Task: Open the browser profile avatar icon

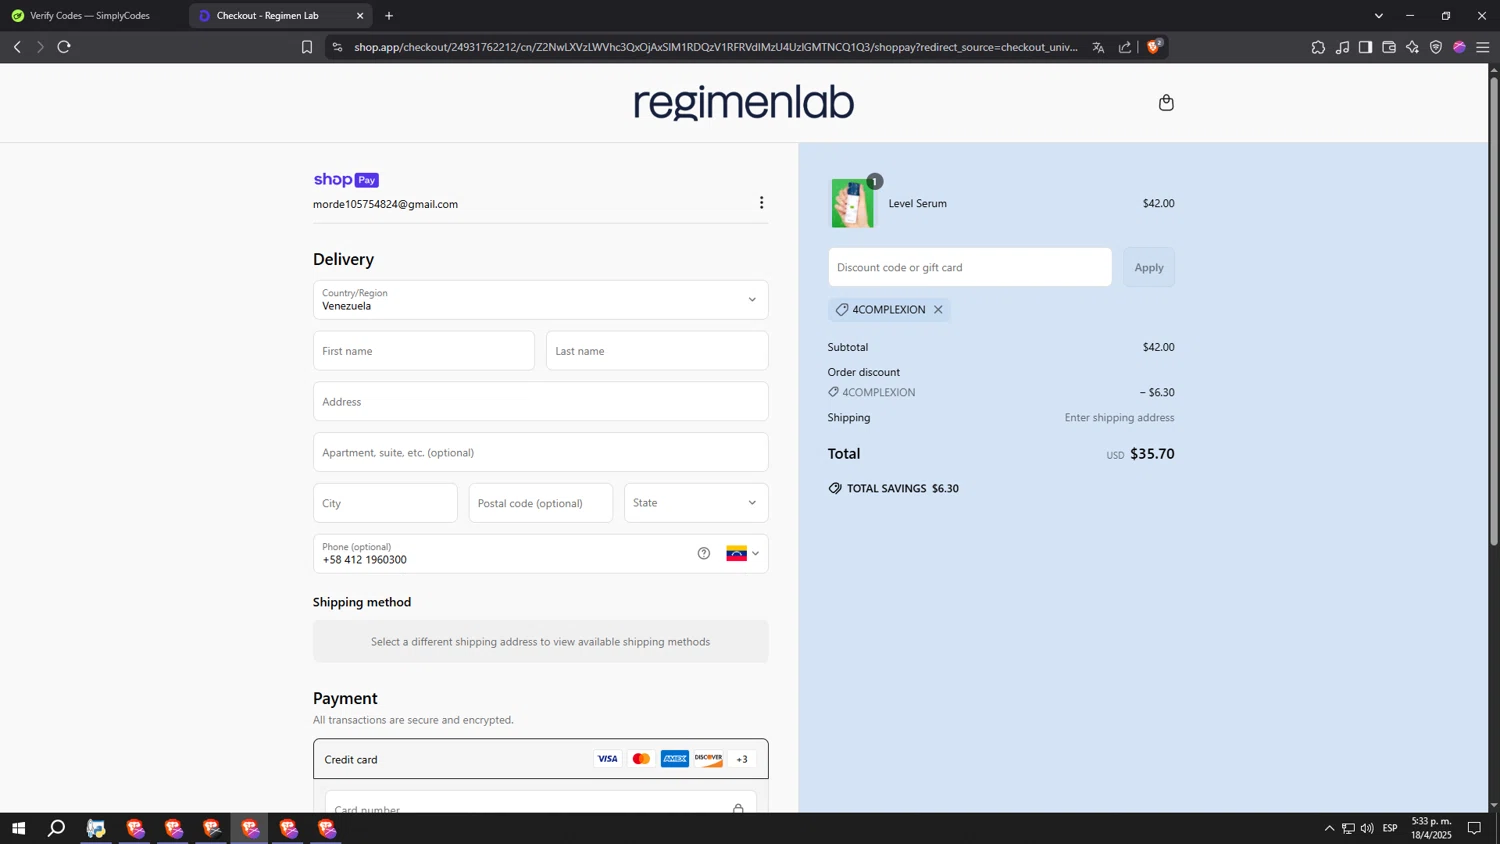Action: [x=1459, y=47]
